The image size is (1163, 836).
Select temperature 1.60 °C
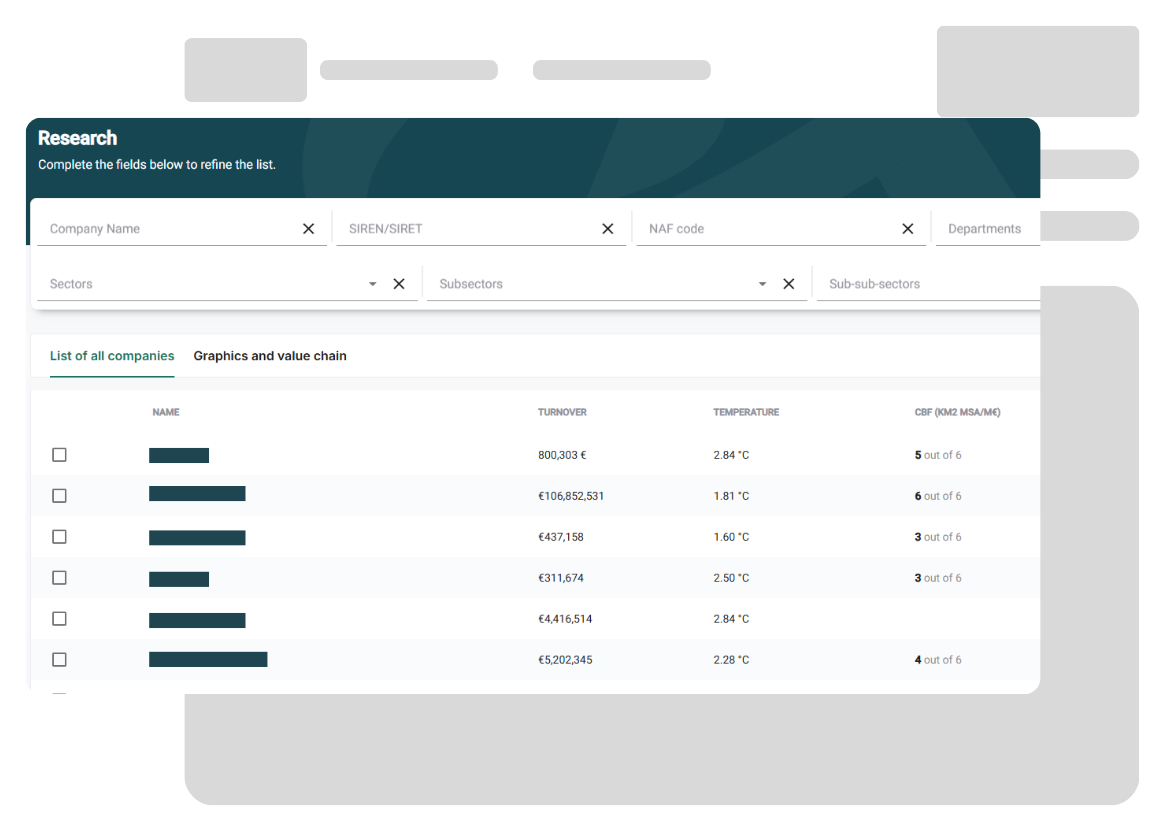731,536
